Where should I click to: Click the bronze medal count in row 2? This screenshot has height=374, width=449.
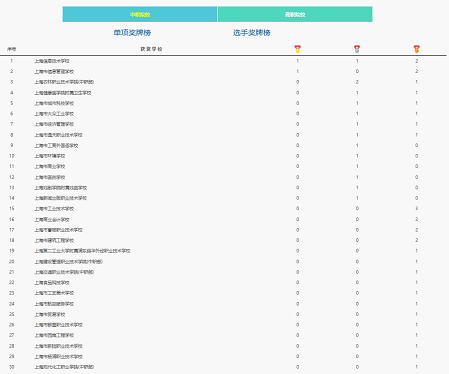(x=417, y=71)
